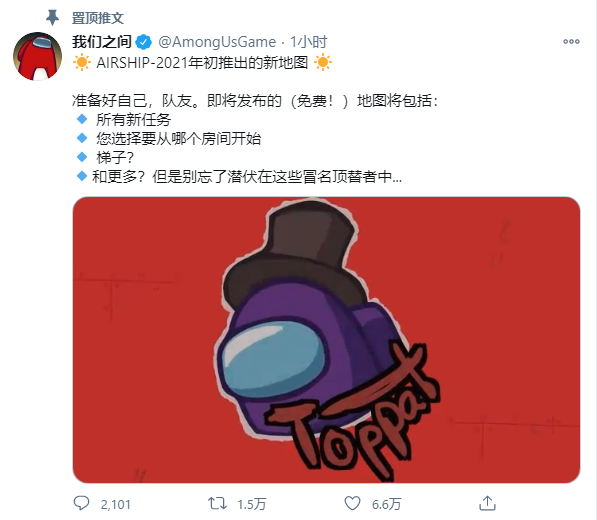Click the pushpin pinned tweet icon
The width and height of the screenshot is (597, 520).
52,18
